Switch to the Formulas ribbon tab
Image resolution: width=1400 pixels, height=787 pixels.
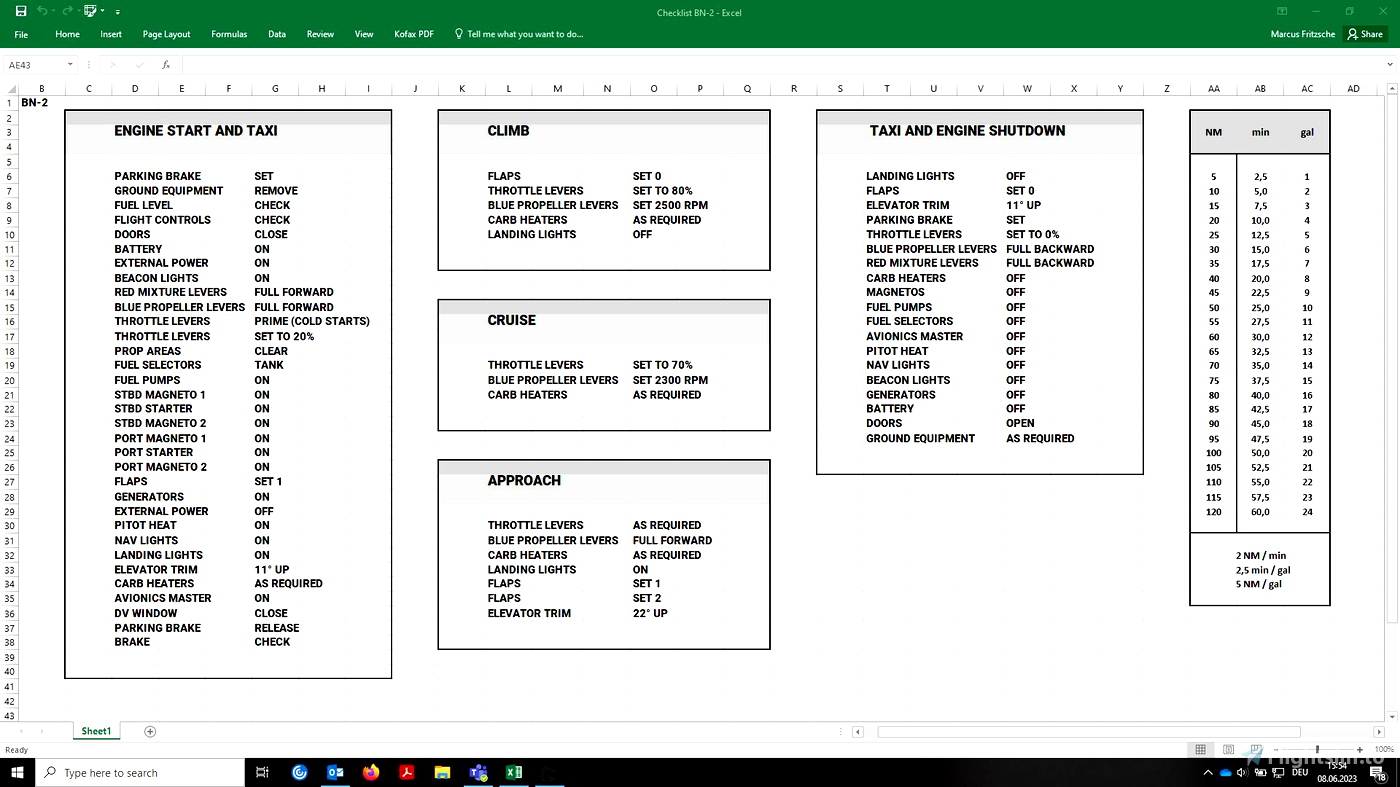[229, 33]
